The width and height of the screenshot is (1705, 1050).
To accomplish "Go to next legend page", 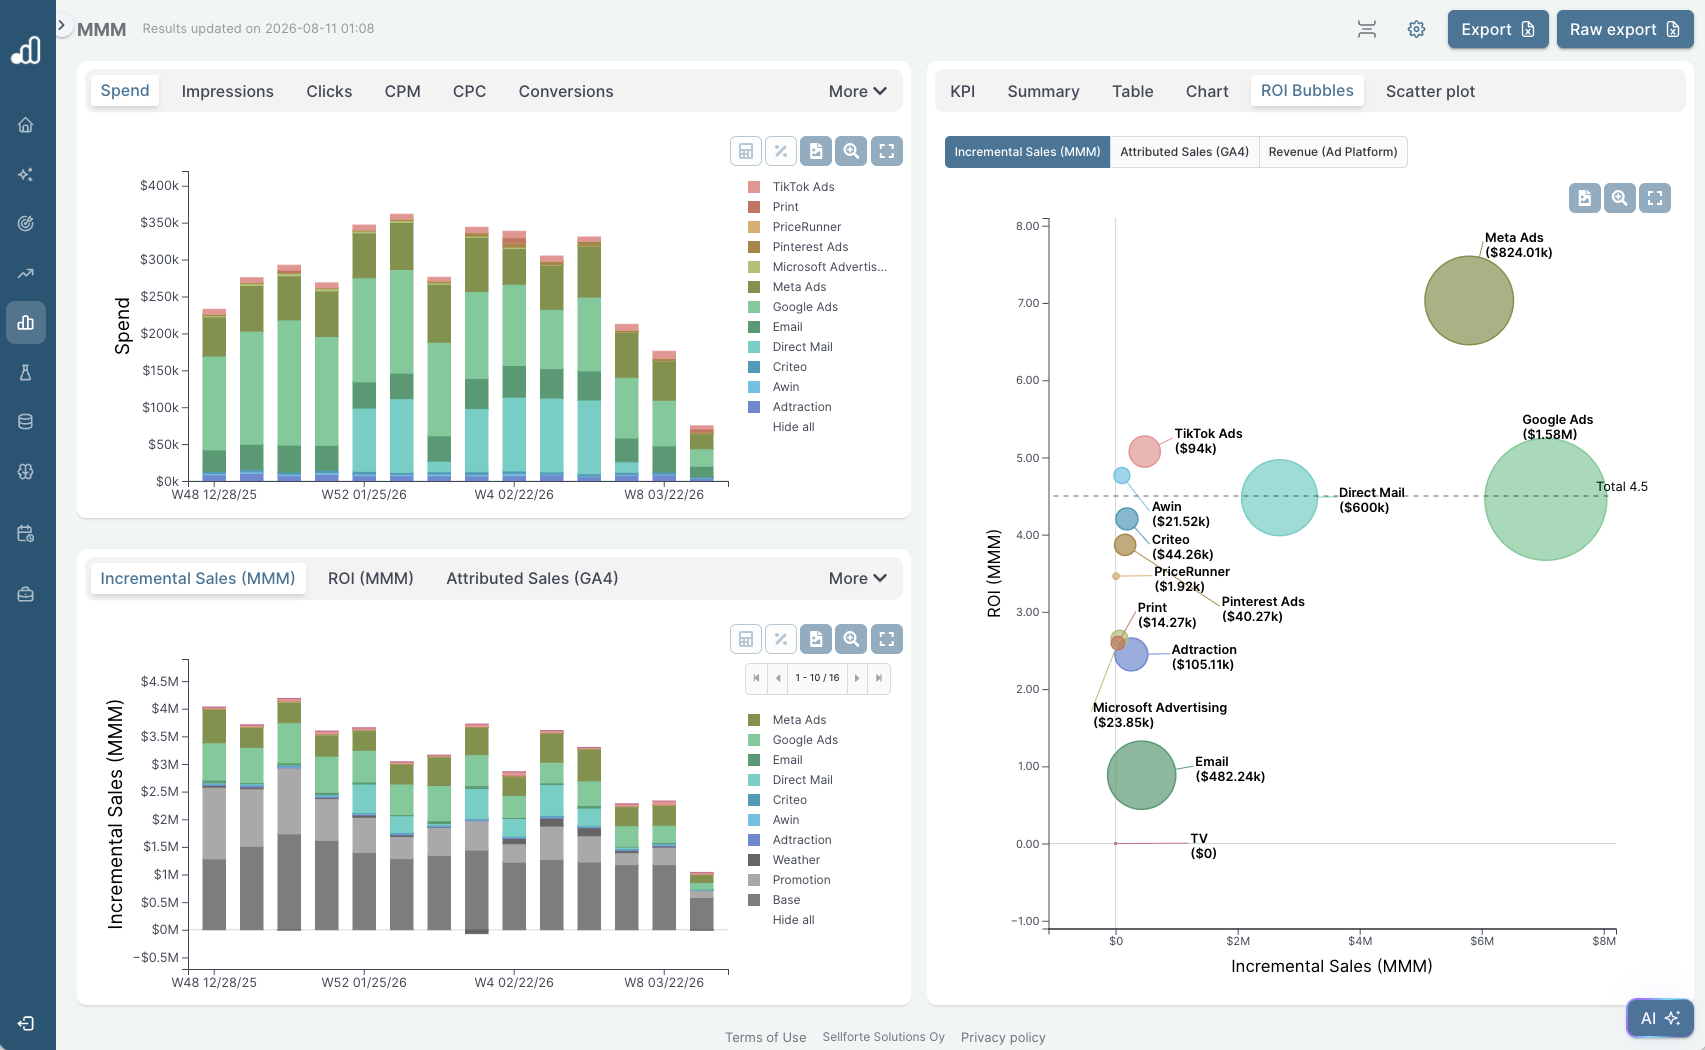I will [857, 678].
